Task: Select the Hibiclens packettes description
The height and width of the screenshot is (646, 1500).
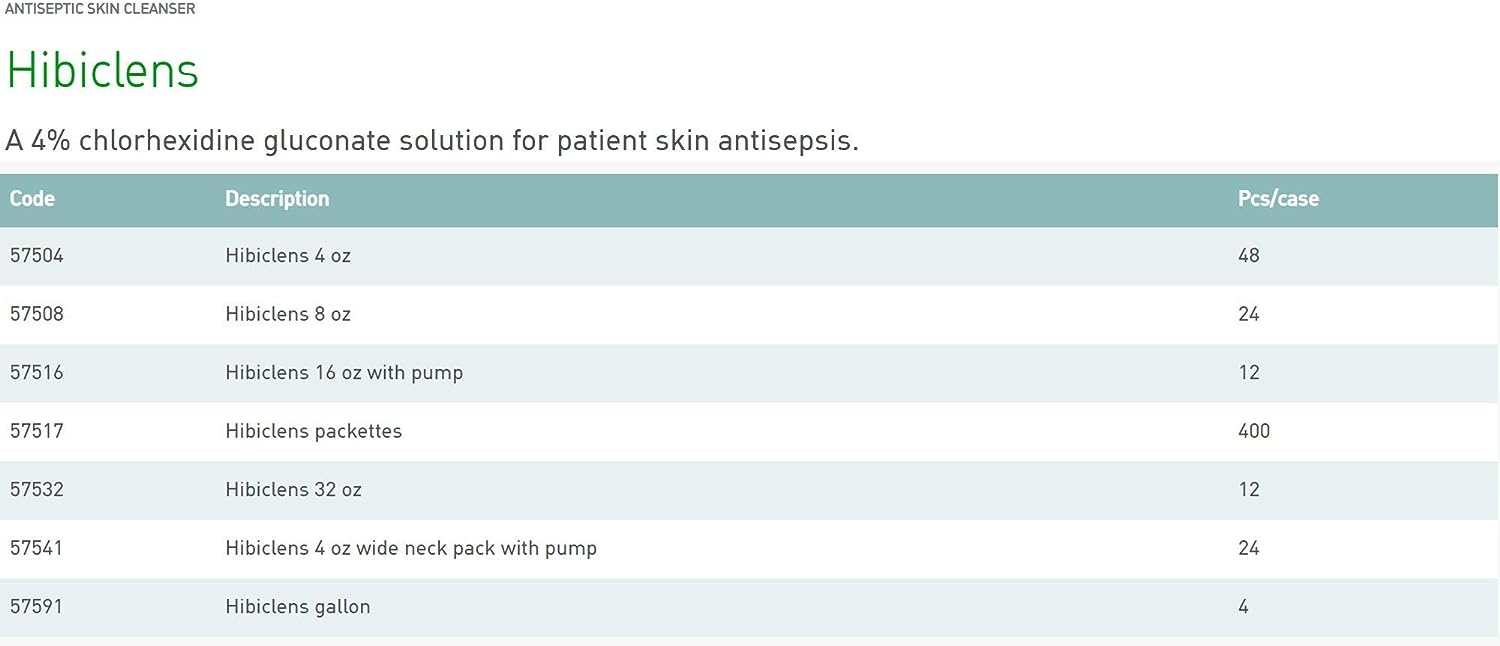Action: (x=314, y=431)
